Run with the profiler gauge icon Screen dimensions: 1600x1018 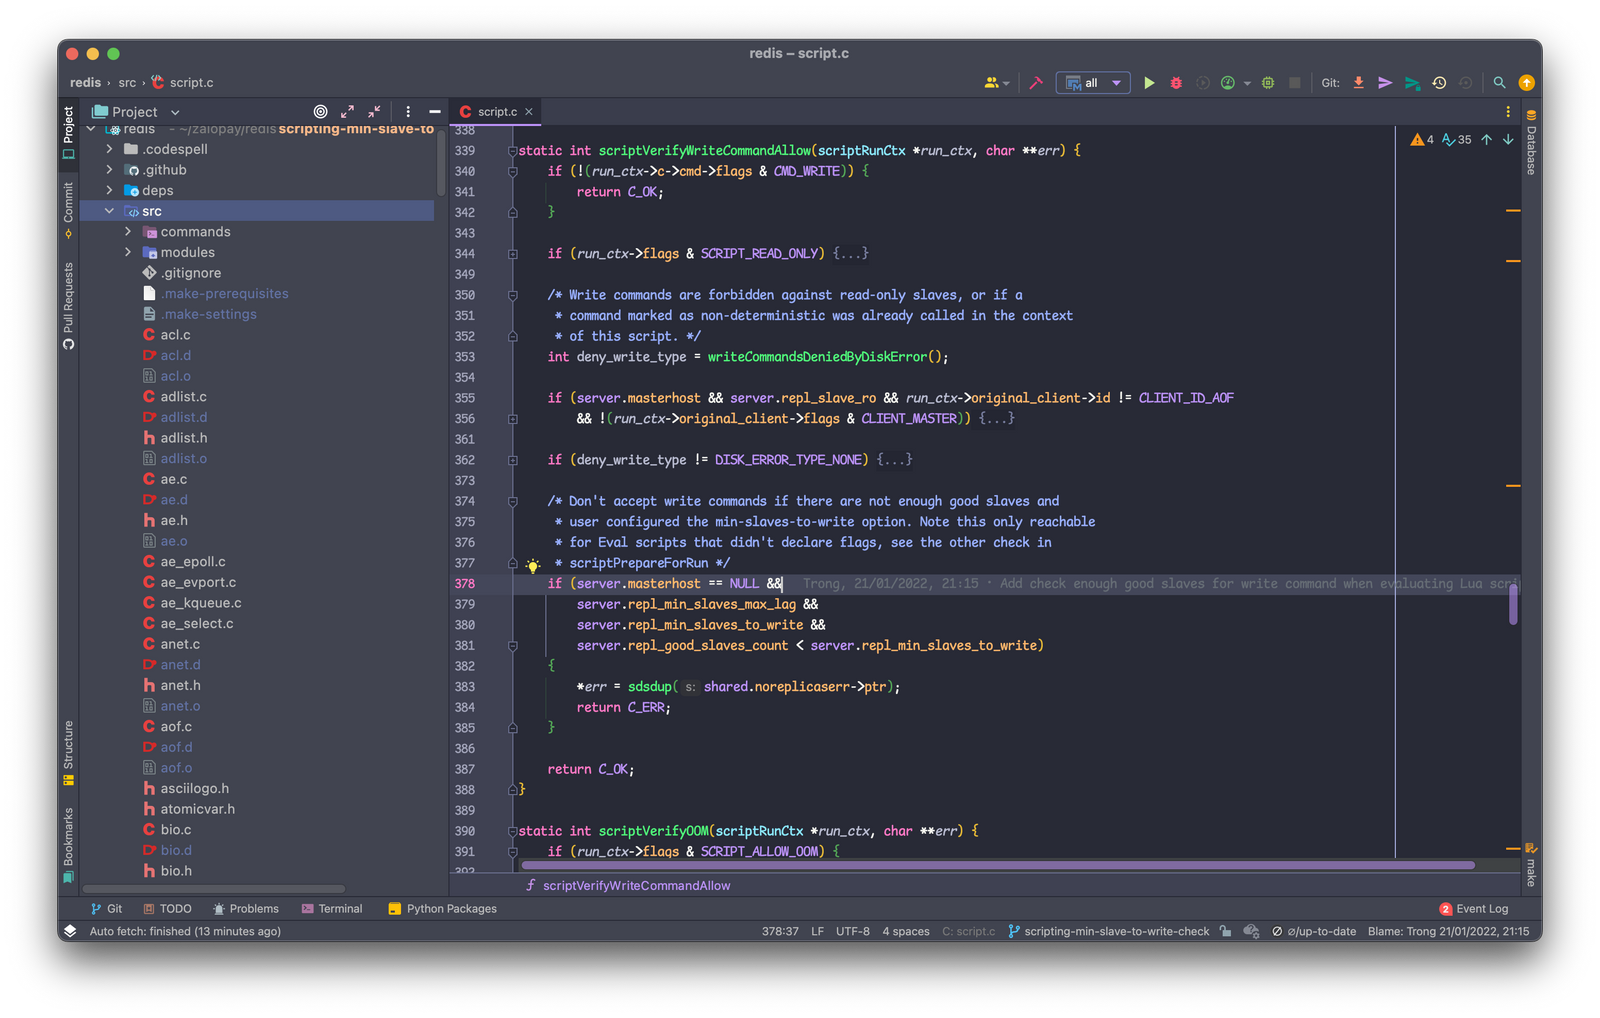pyautogui.click(x=1228, y=83)
